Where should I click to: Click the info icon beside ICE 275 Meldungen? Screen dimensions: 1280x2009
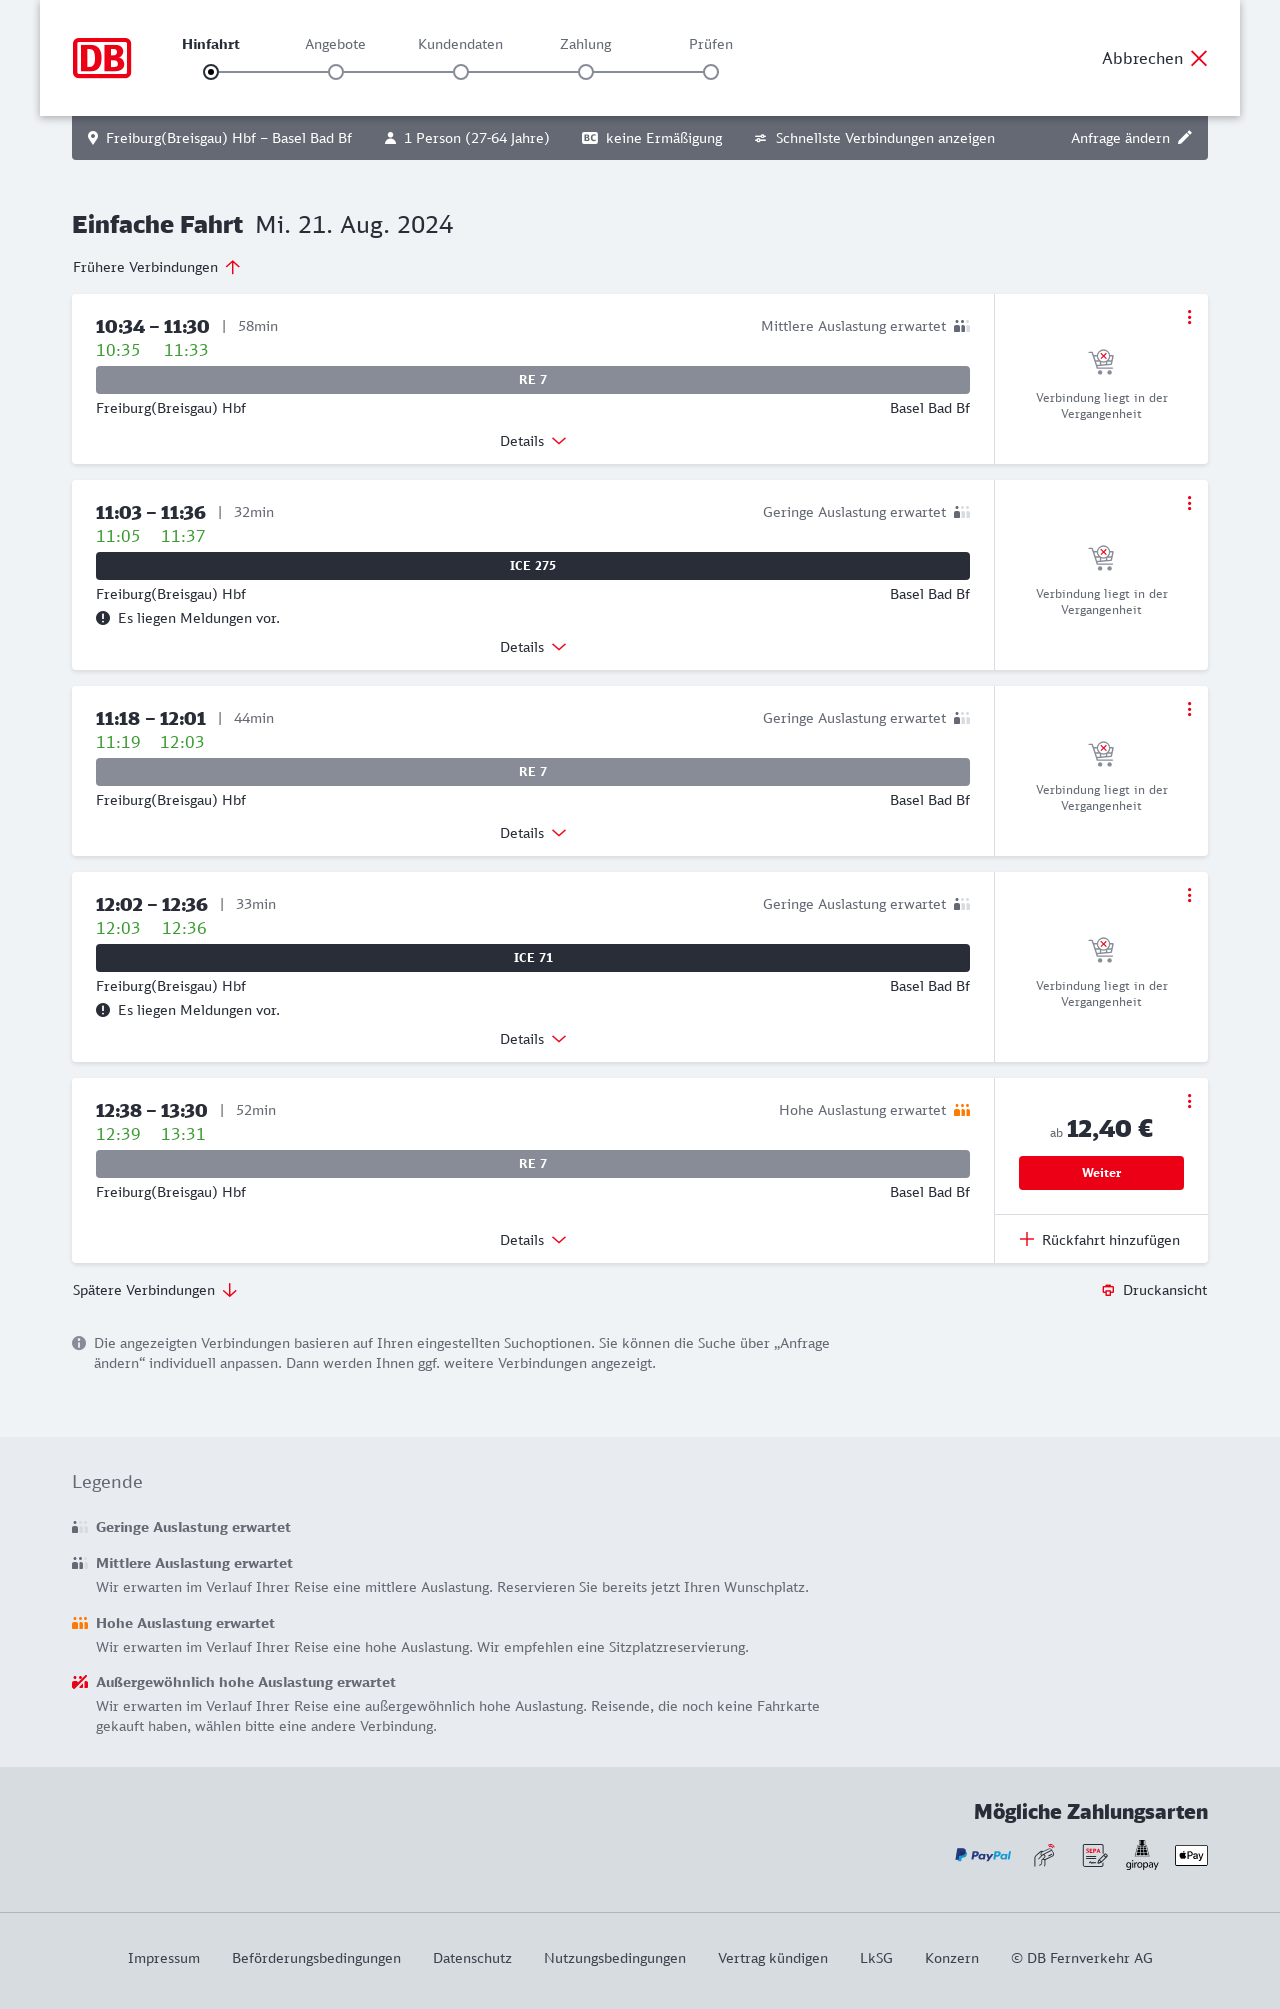point(103,618)
